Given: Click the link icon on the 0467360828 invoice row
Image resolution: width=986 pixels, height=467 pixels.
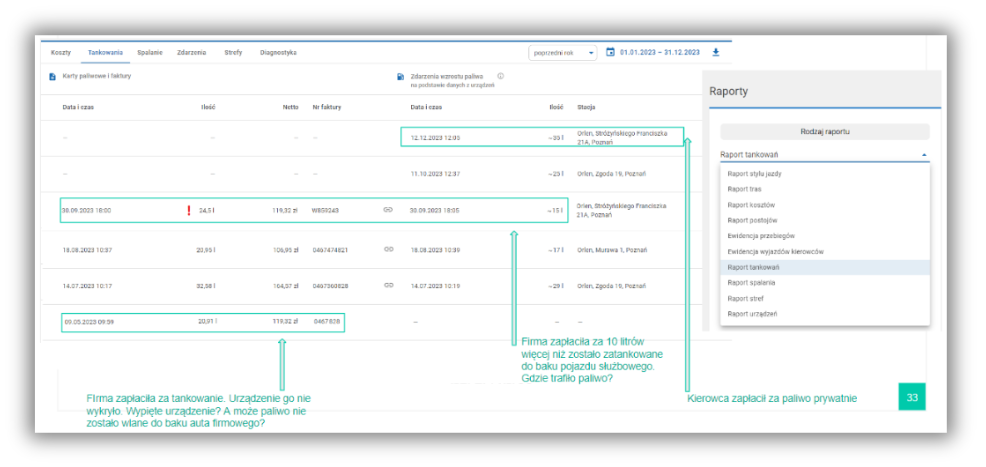Looking at the screenshot, I should click(x=388, y=285).
